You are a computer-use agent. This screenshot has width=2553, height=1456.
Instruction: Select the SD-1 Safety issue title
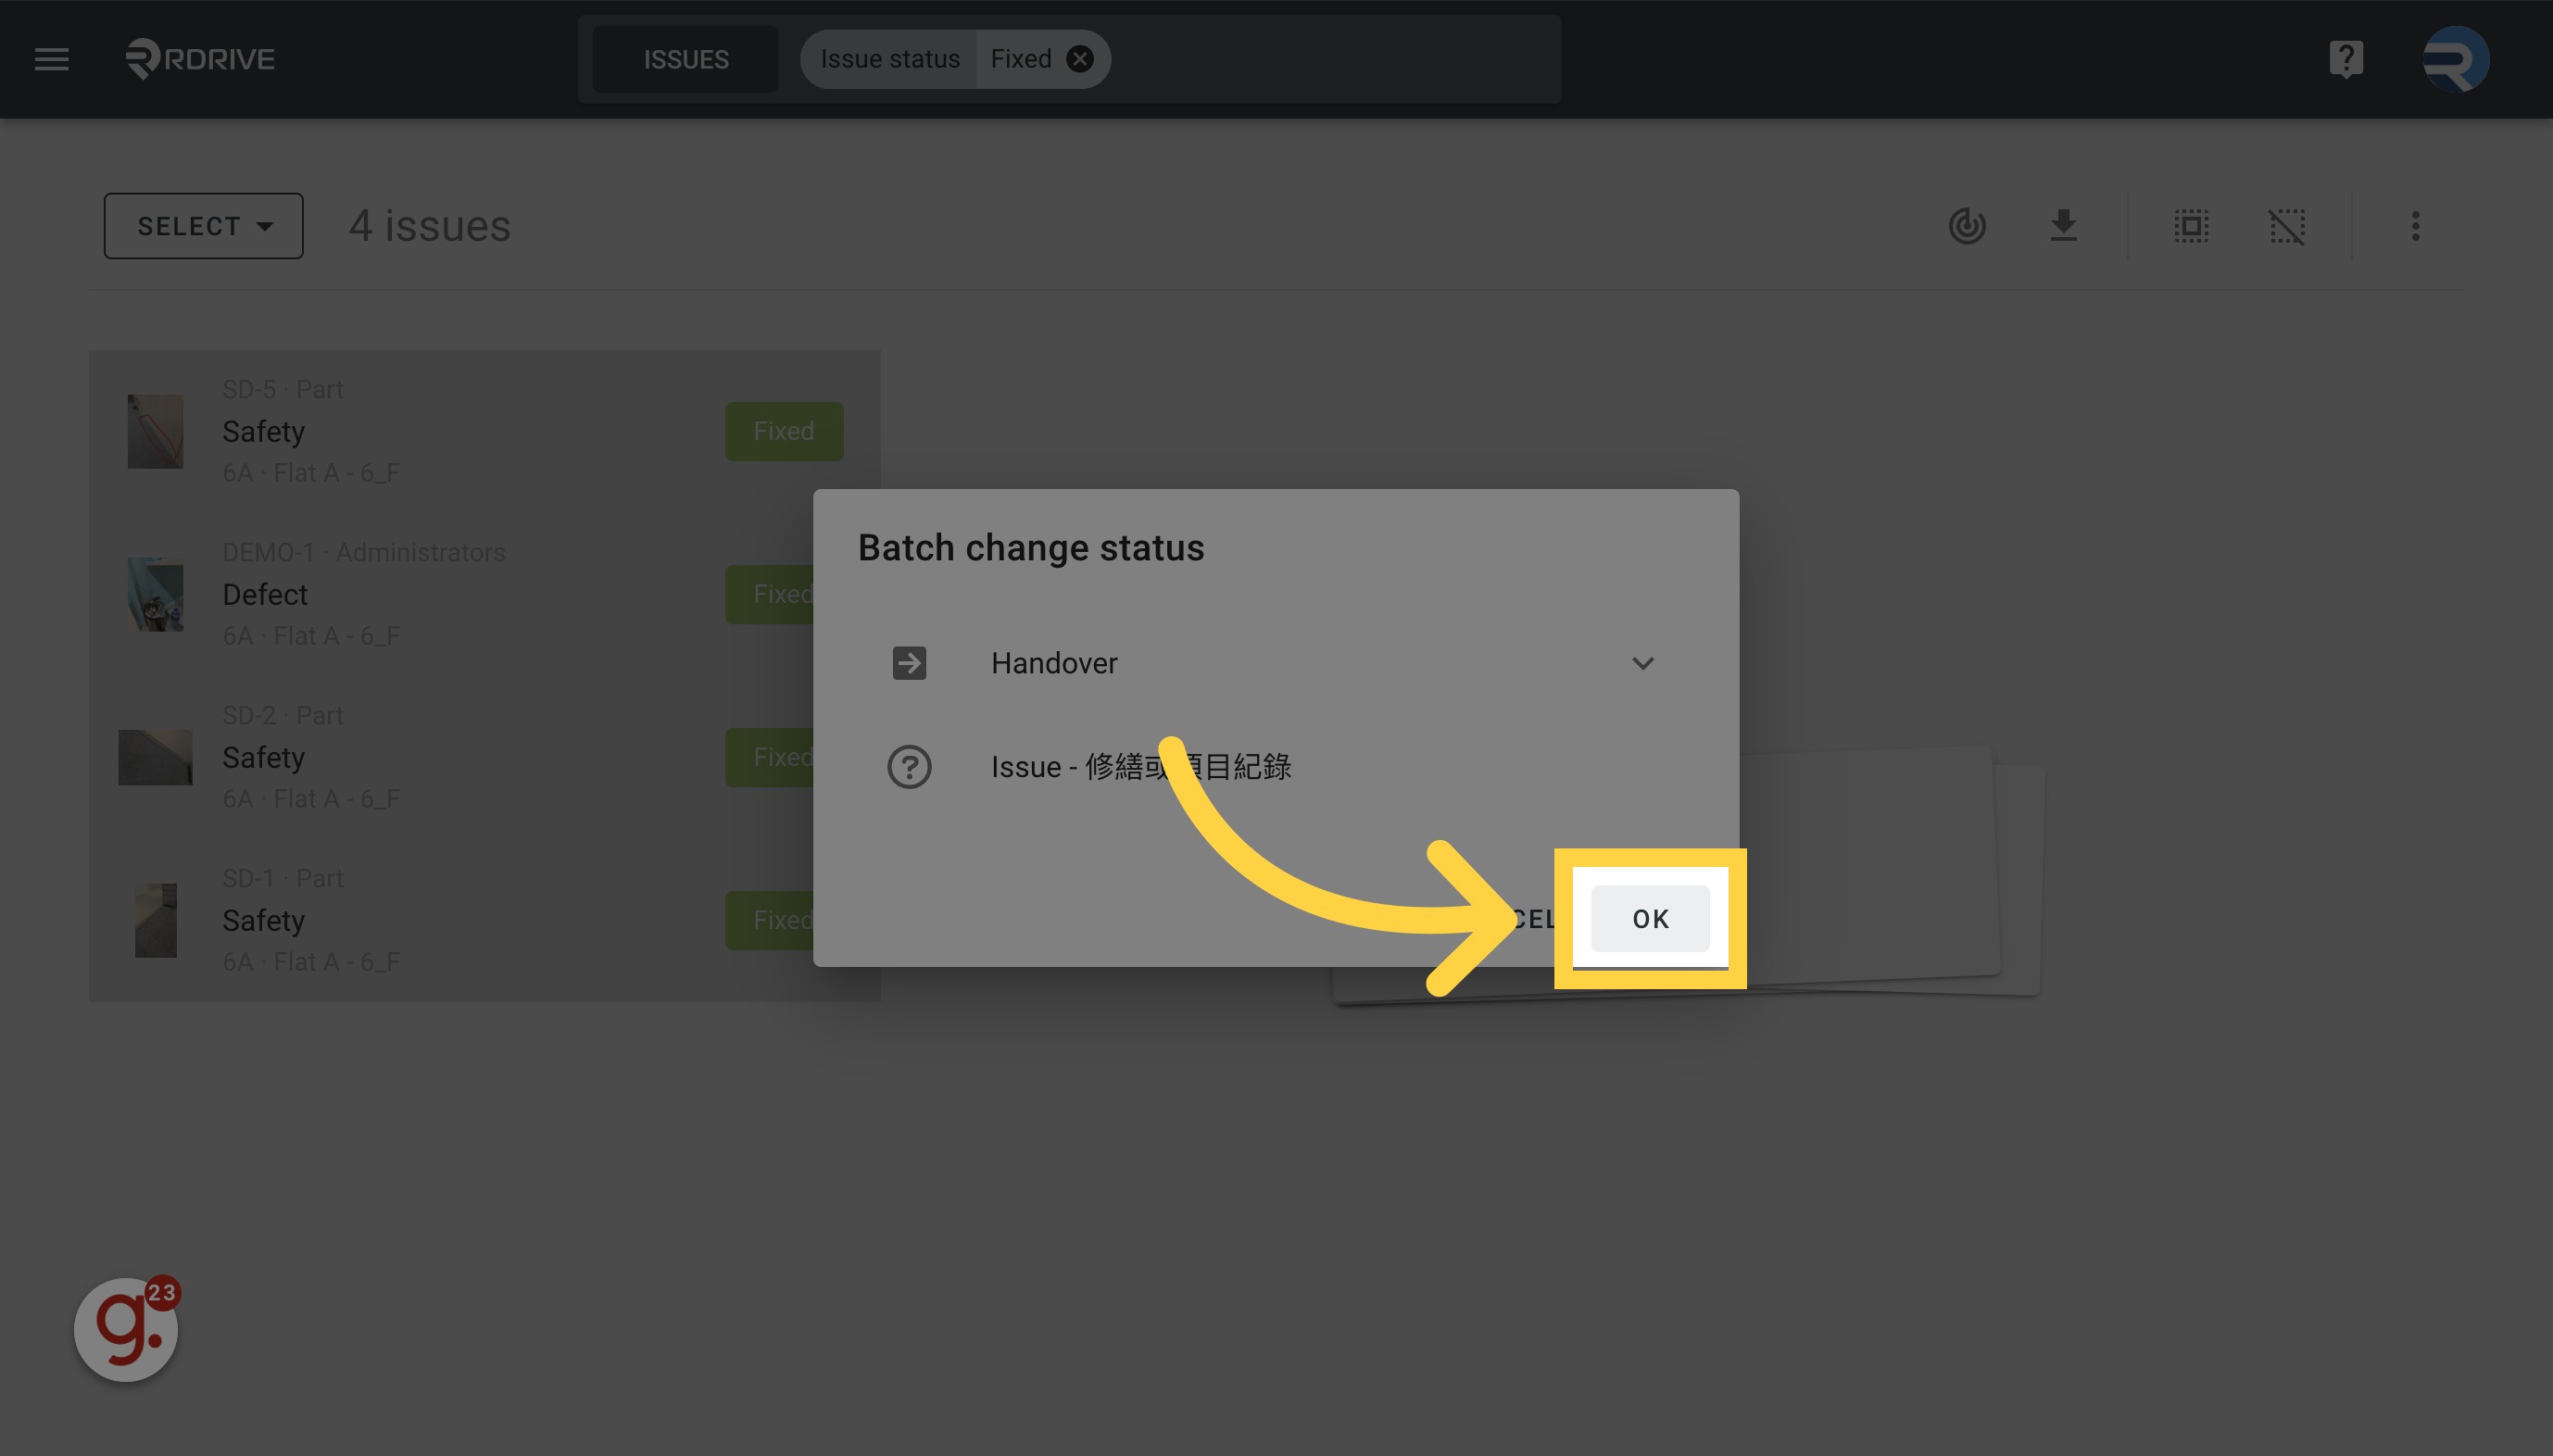coord(263,921)
